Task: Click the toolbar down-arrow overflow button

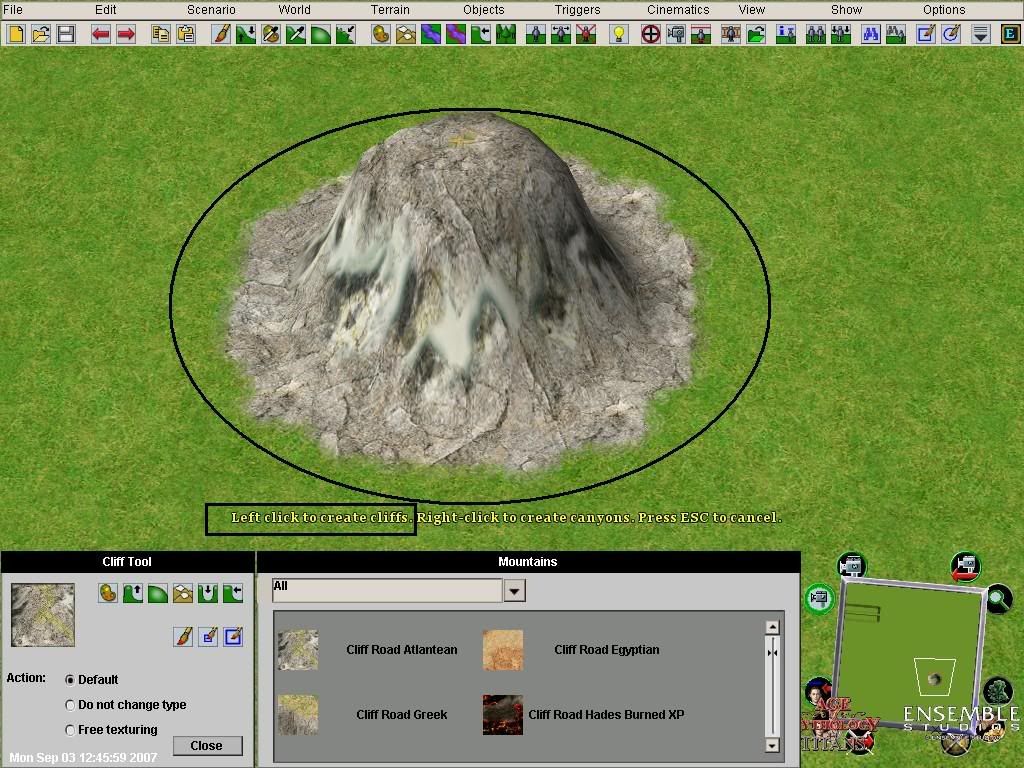Action: (981, 34)
